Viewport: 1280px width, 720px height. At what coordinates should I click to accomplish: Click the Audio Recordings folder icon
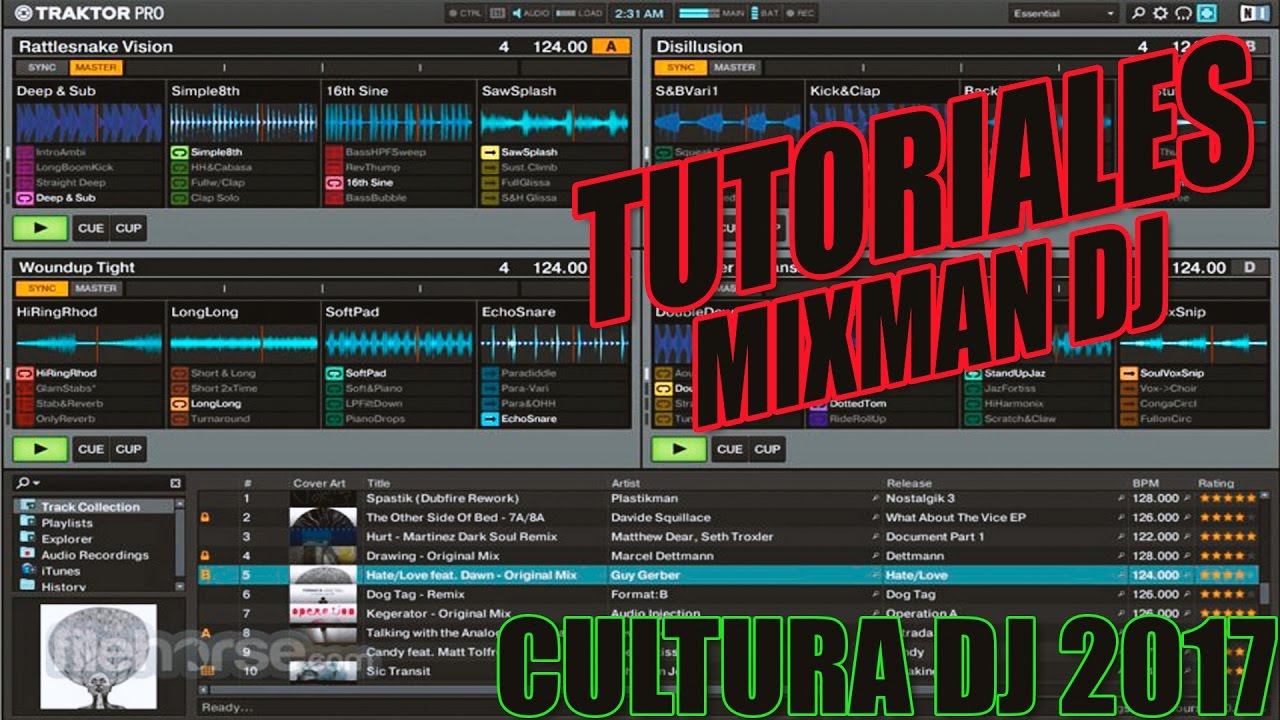pyautogui.click(x=29, y=555)
